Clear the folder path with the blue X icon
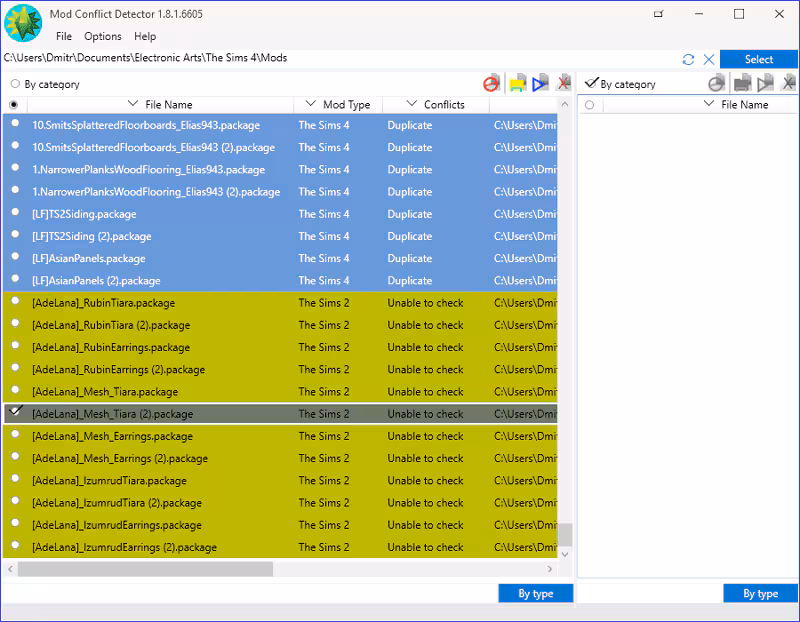This screenshot has width=800, height=622. pos(709,60)
